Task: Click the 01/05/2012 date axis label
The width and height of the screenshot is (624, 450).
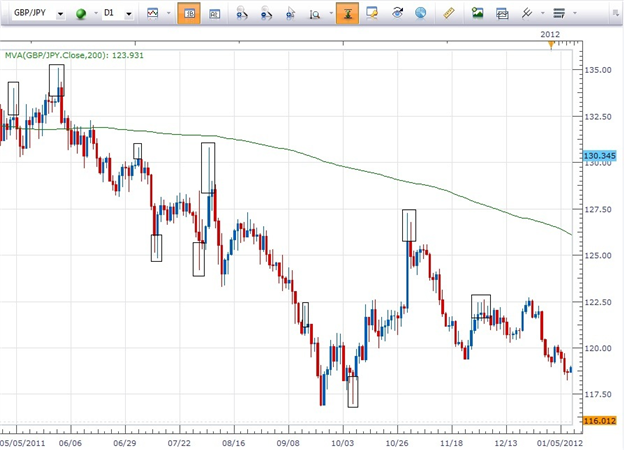Action: coord(560,443)
